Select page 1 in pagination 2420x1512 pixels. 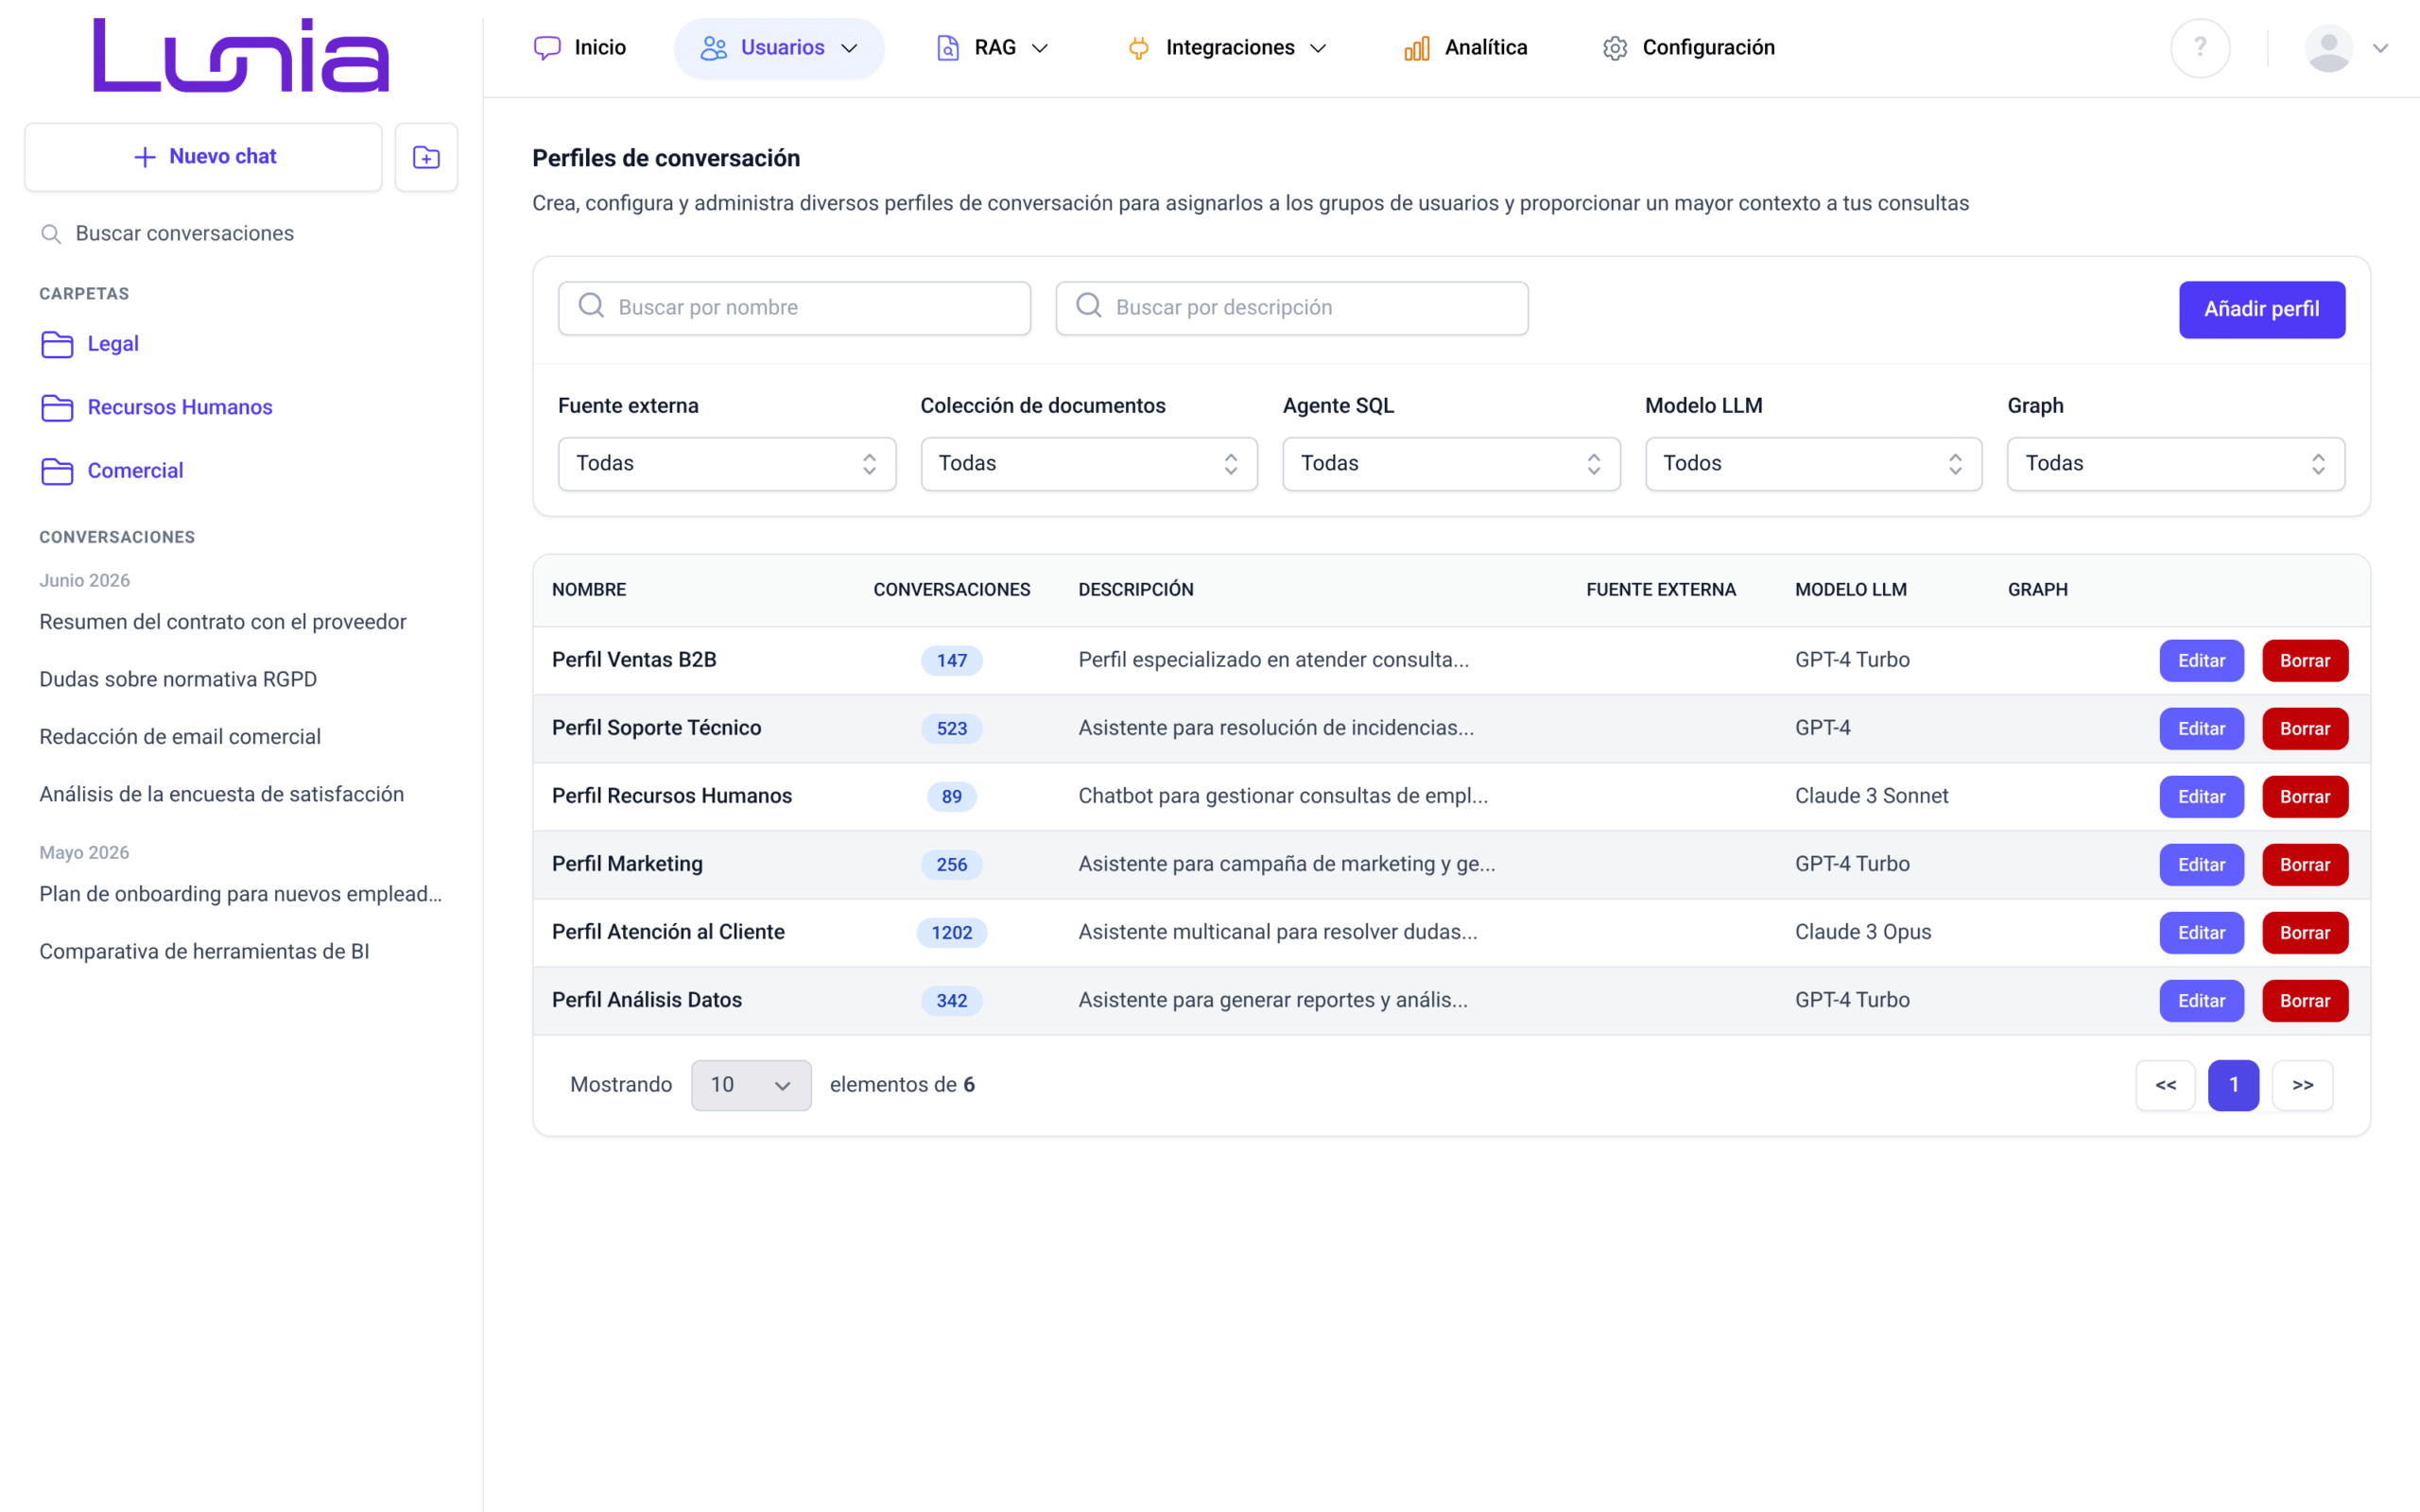[2234, 1086]
